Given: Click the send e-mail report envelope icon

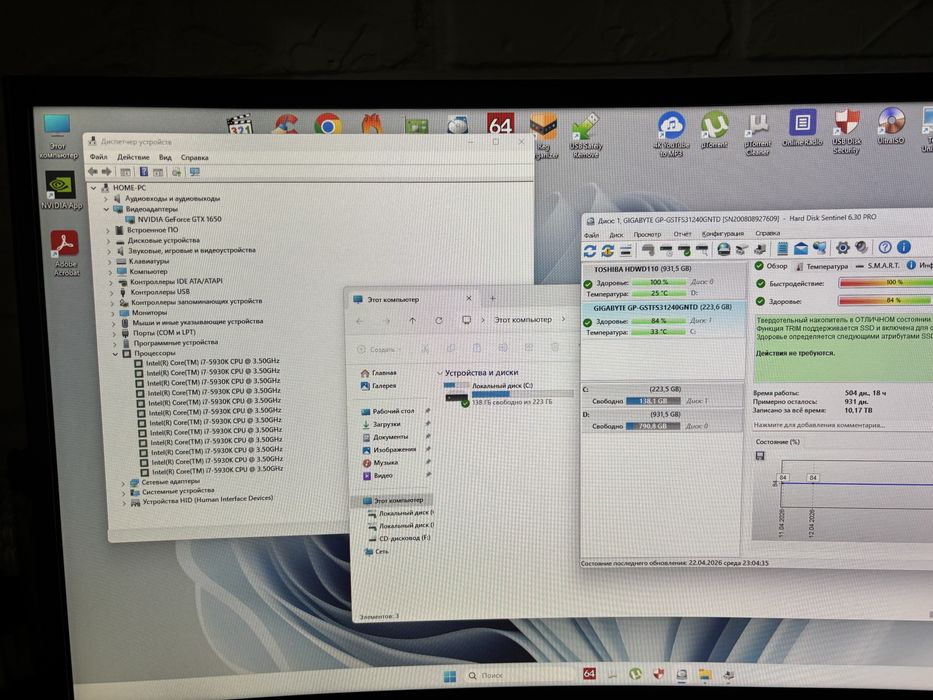Looking at the screenshot, I should (801, 248).
